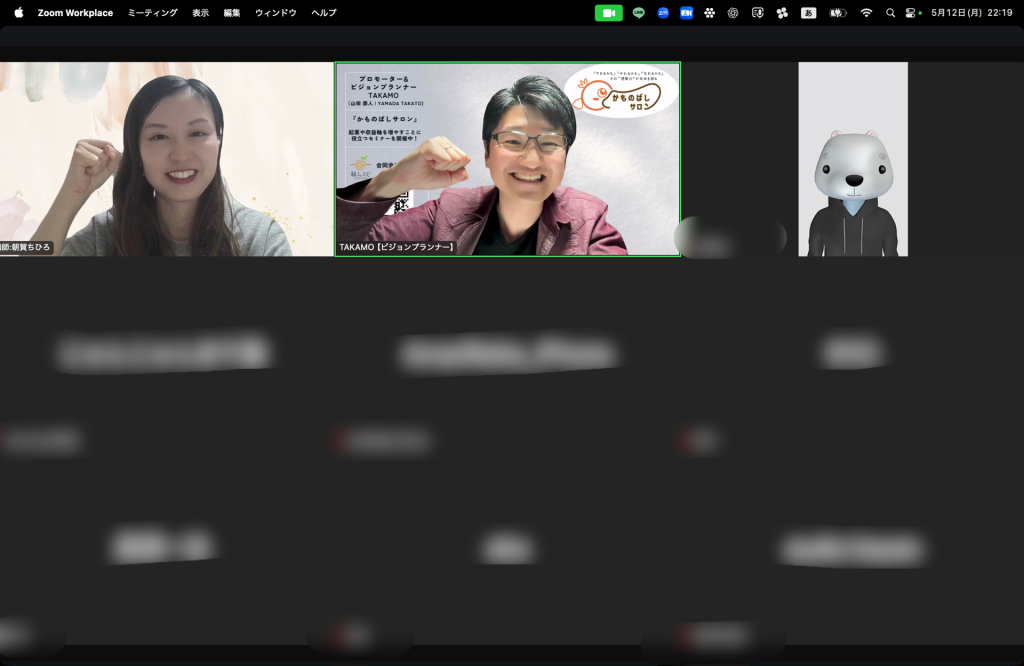Open Control Center toggles icon
Viewport: 1024px width, 666px height.
coord(912,13)
